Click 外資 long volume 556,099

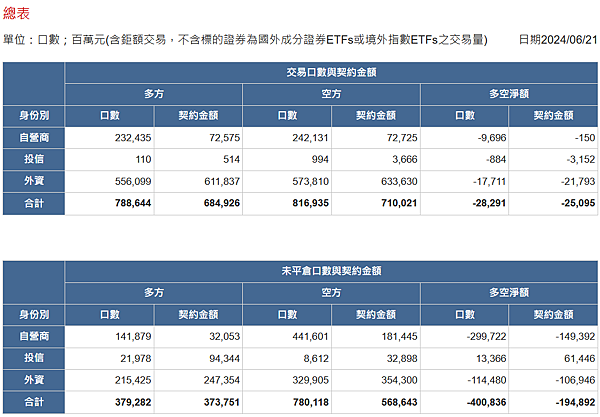click(109, 181)
